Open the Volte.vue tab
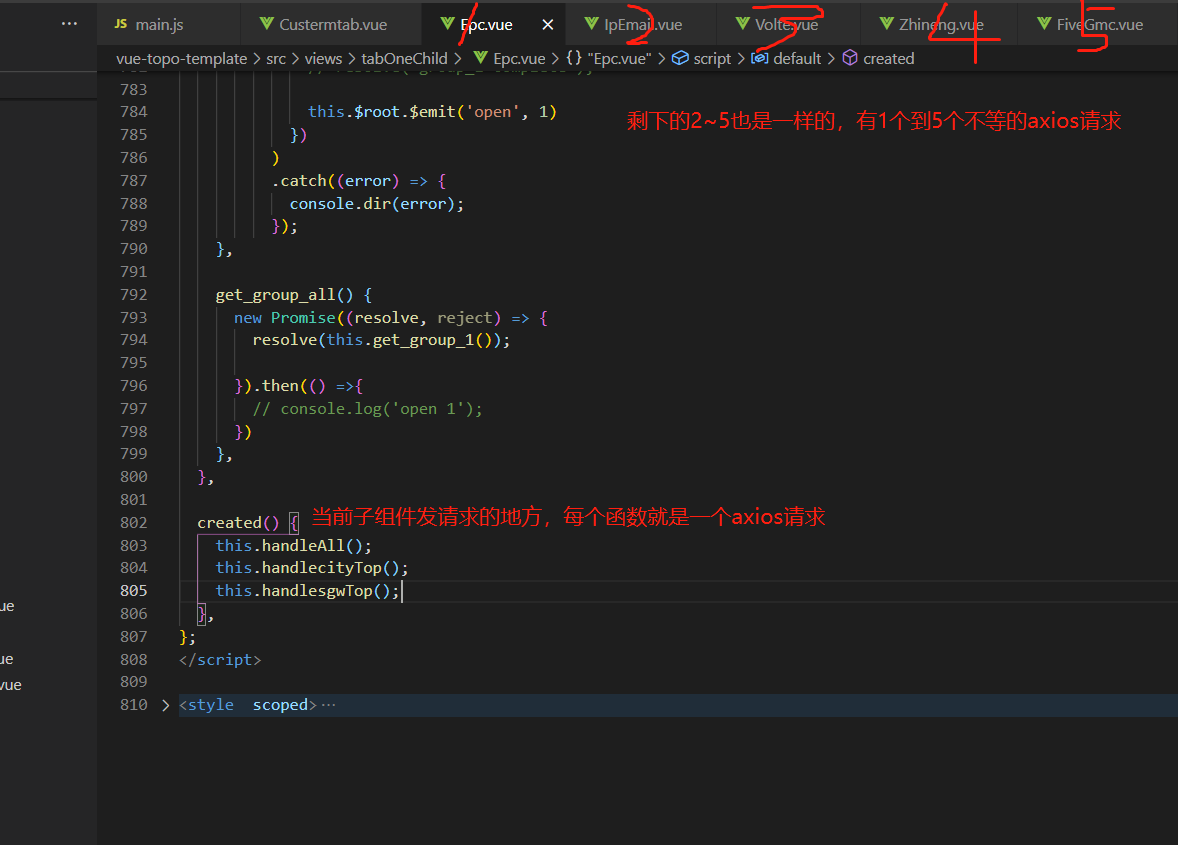1178x845 pixels. click(787, 24)
